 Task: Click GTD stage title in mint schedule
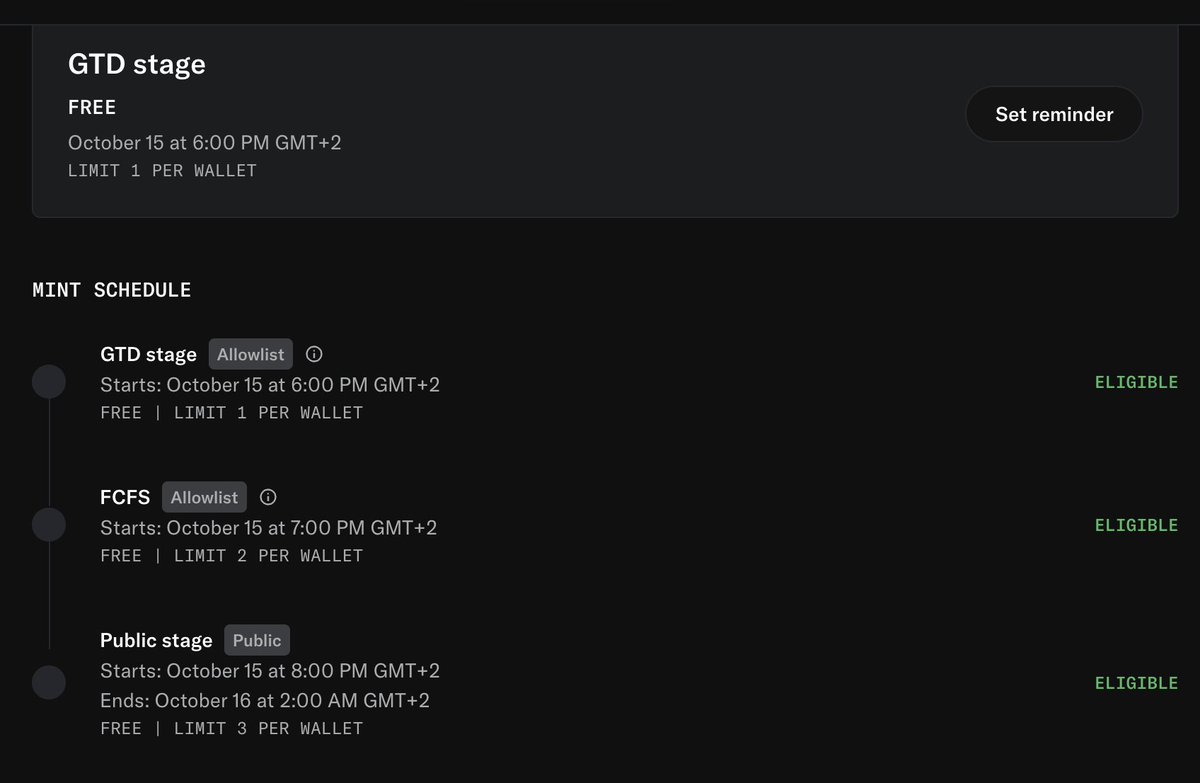tap(148, 354)
